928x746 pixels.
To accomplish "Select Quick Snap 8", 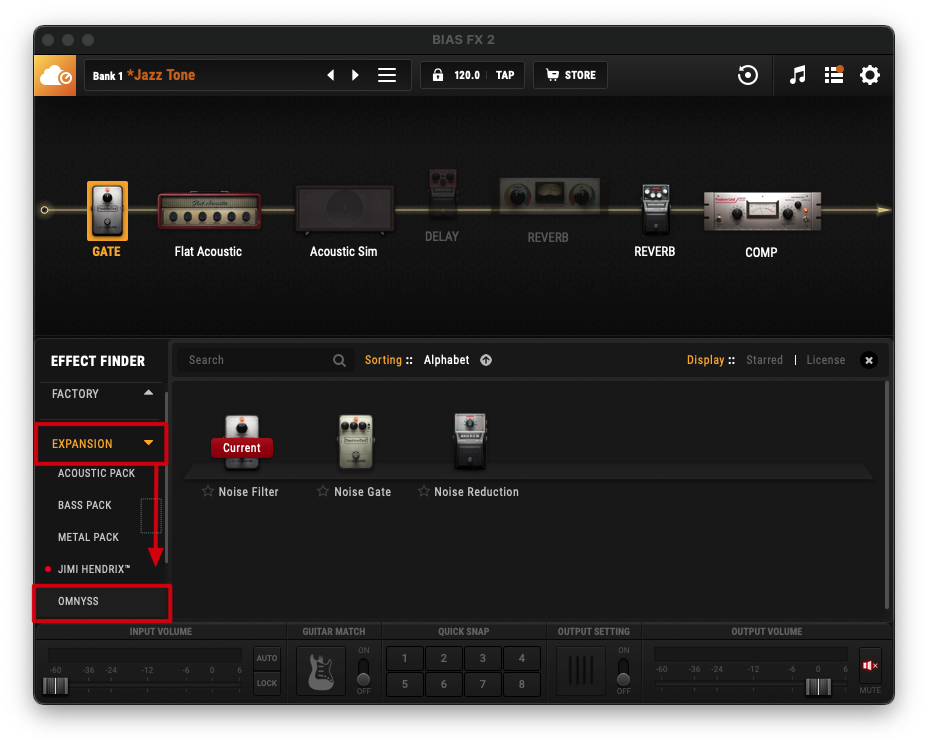I will click(x=521, y=684).
